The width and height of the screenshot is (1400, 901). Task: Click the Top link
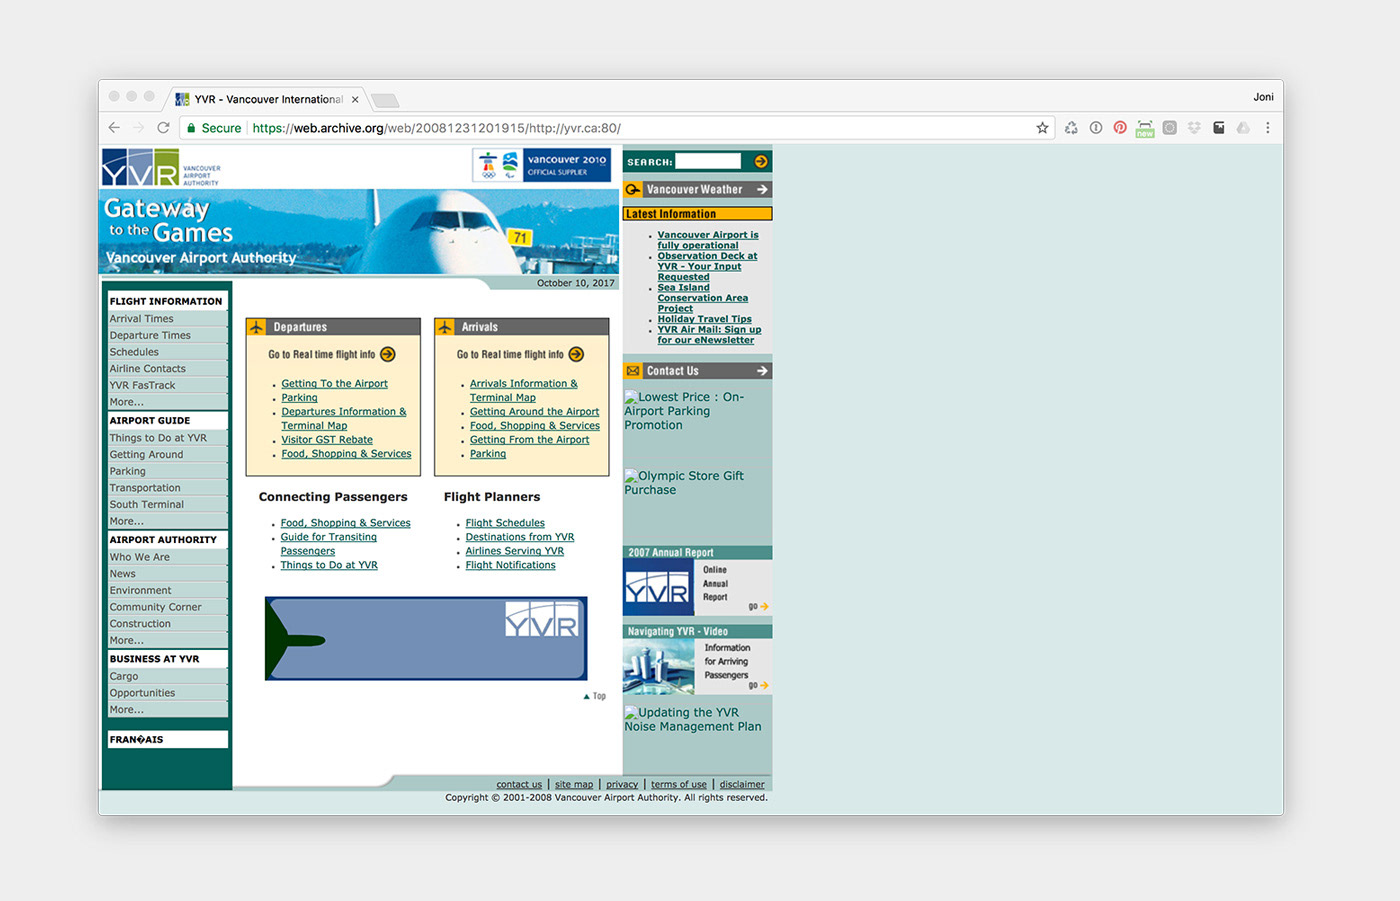pyautogui.click(x=595, y=696)
